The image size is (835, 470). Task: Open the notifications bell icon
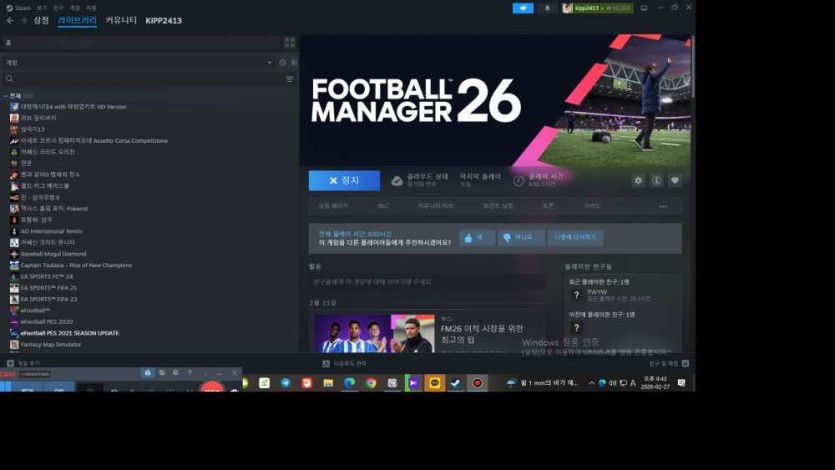[547, 8]
